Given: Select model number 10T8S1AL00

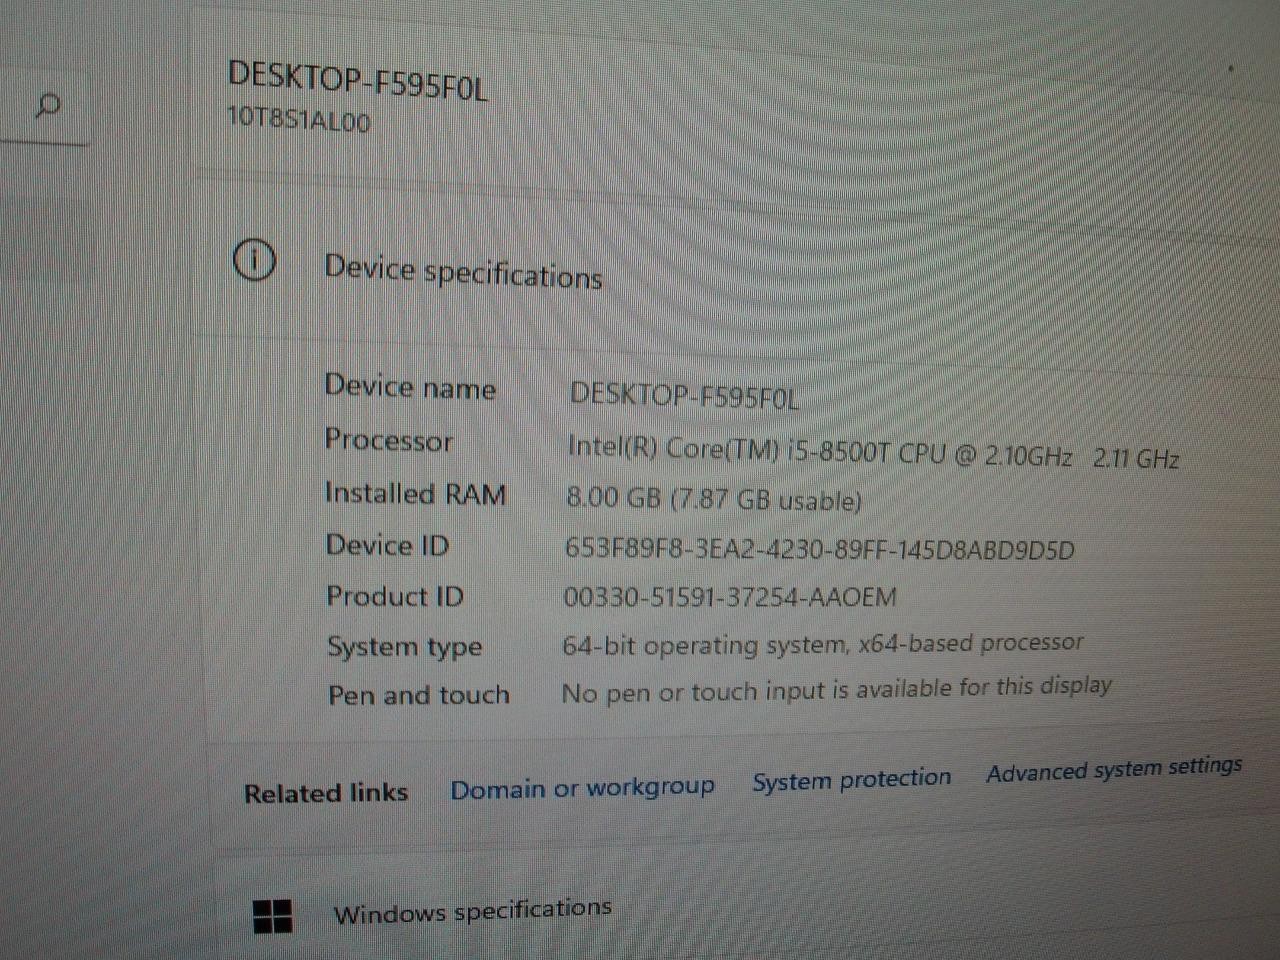Looking at the screenshot, I should pos(299,119).
